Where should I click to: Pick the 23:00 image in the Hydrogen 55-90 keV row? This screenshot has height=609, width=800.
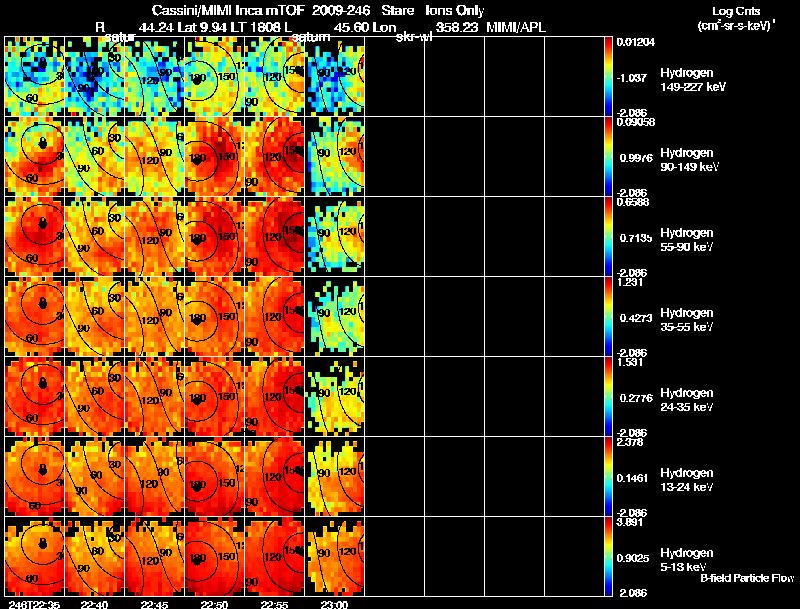tap(335, 237)
